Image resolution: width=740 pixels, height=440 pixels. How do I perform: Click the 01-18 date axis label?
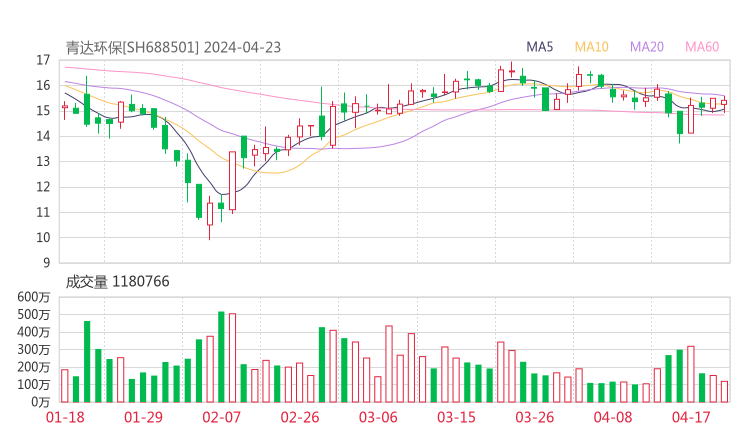(65, 417)
